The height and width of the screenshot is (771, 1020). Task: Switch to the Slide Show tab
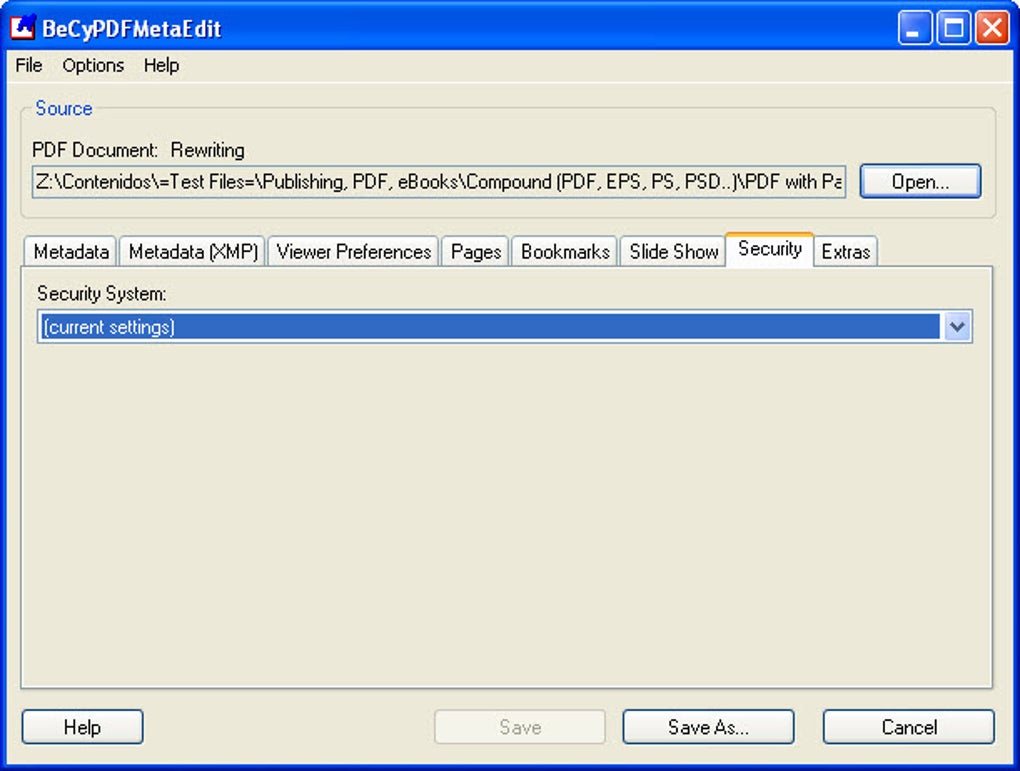coord(673,251)
